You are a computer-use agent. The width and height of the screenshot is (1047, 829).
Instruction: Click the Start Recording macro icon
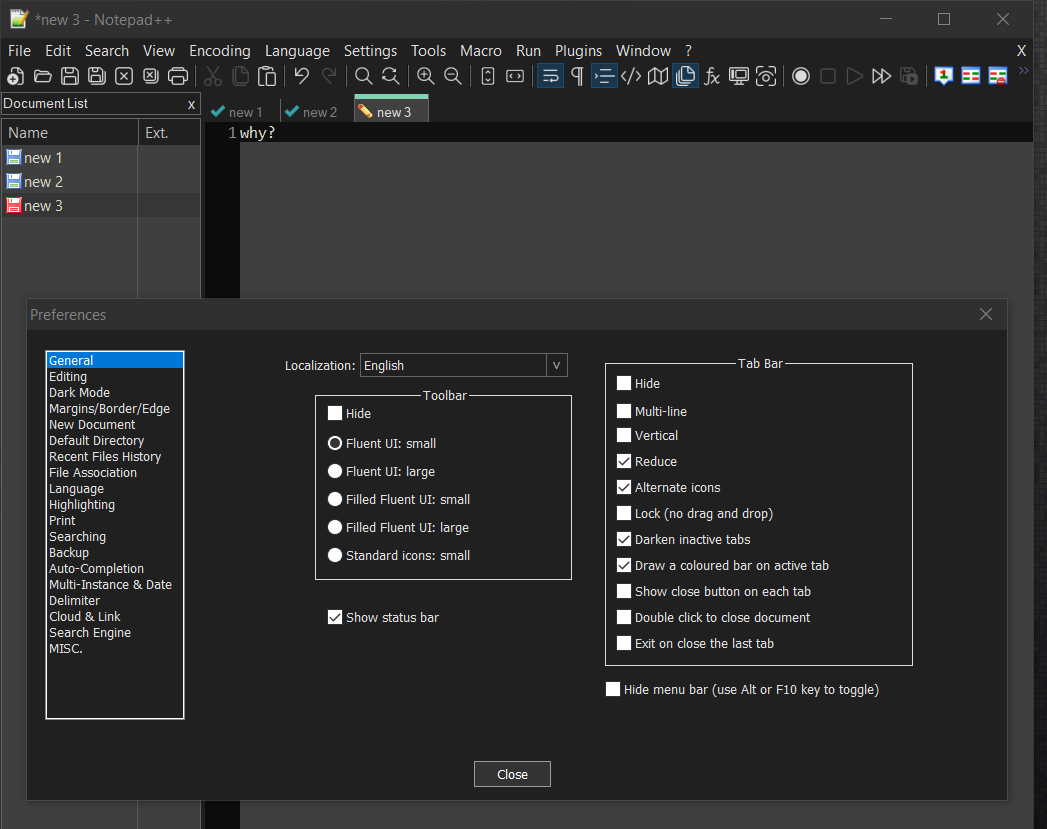tap(801, 76)
